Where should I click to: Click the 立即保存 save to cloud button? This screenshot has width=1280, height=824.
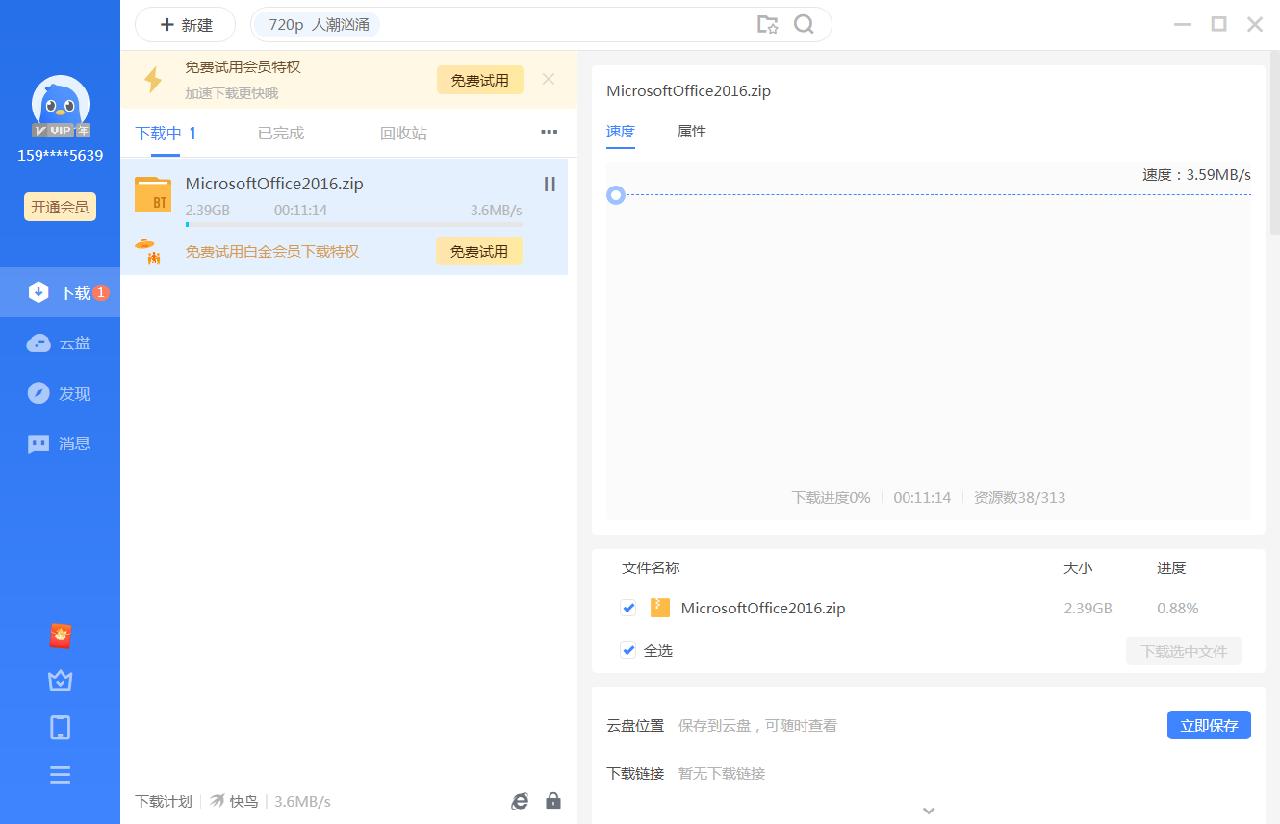1208,725
